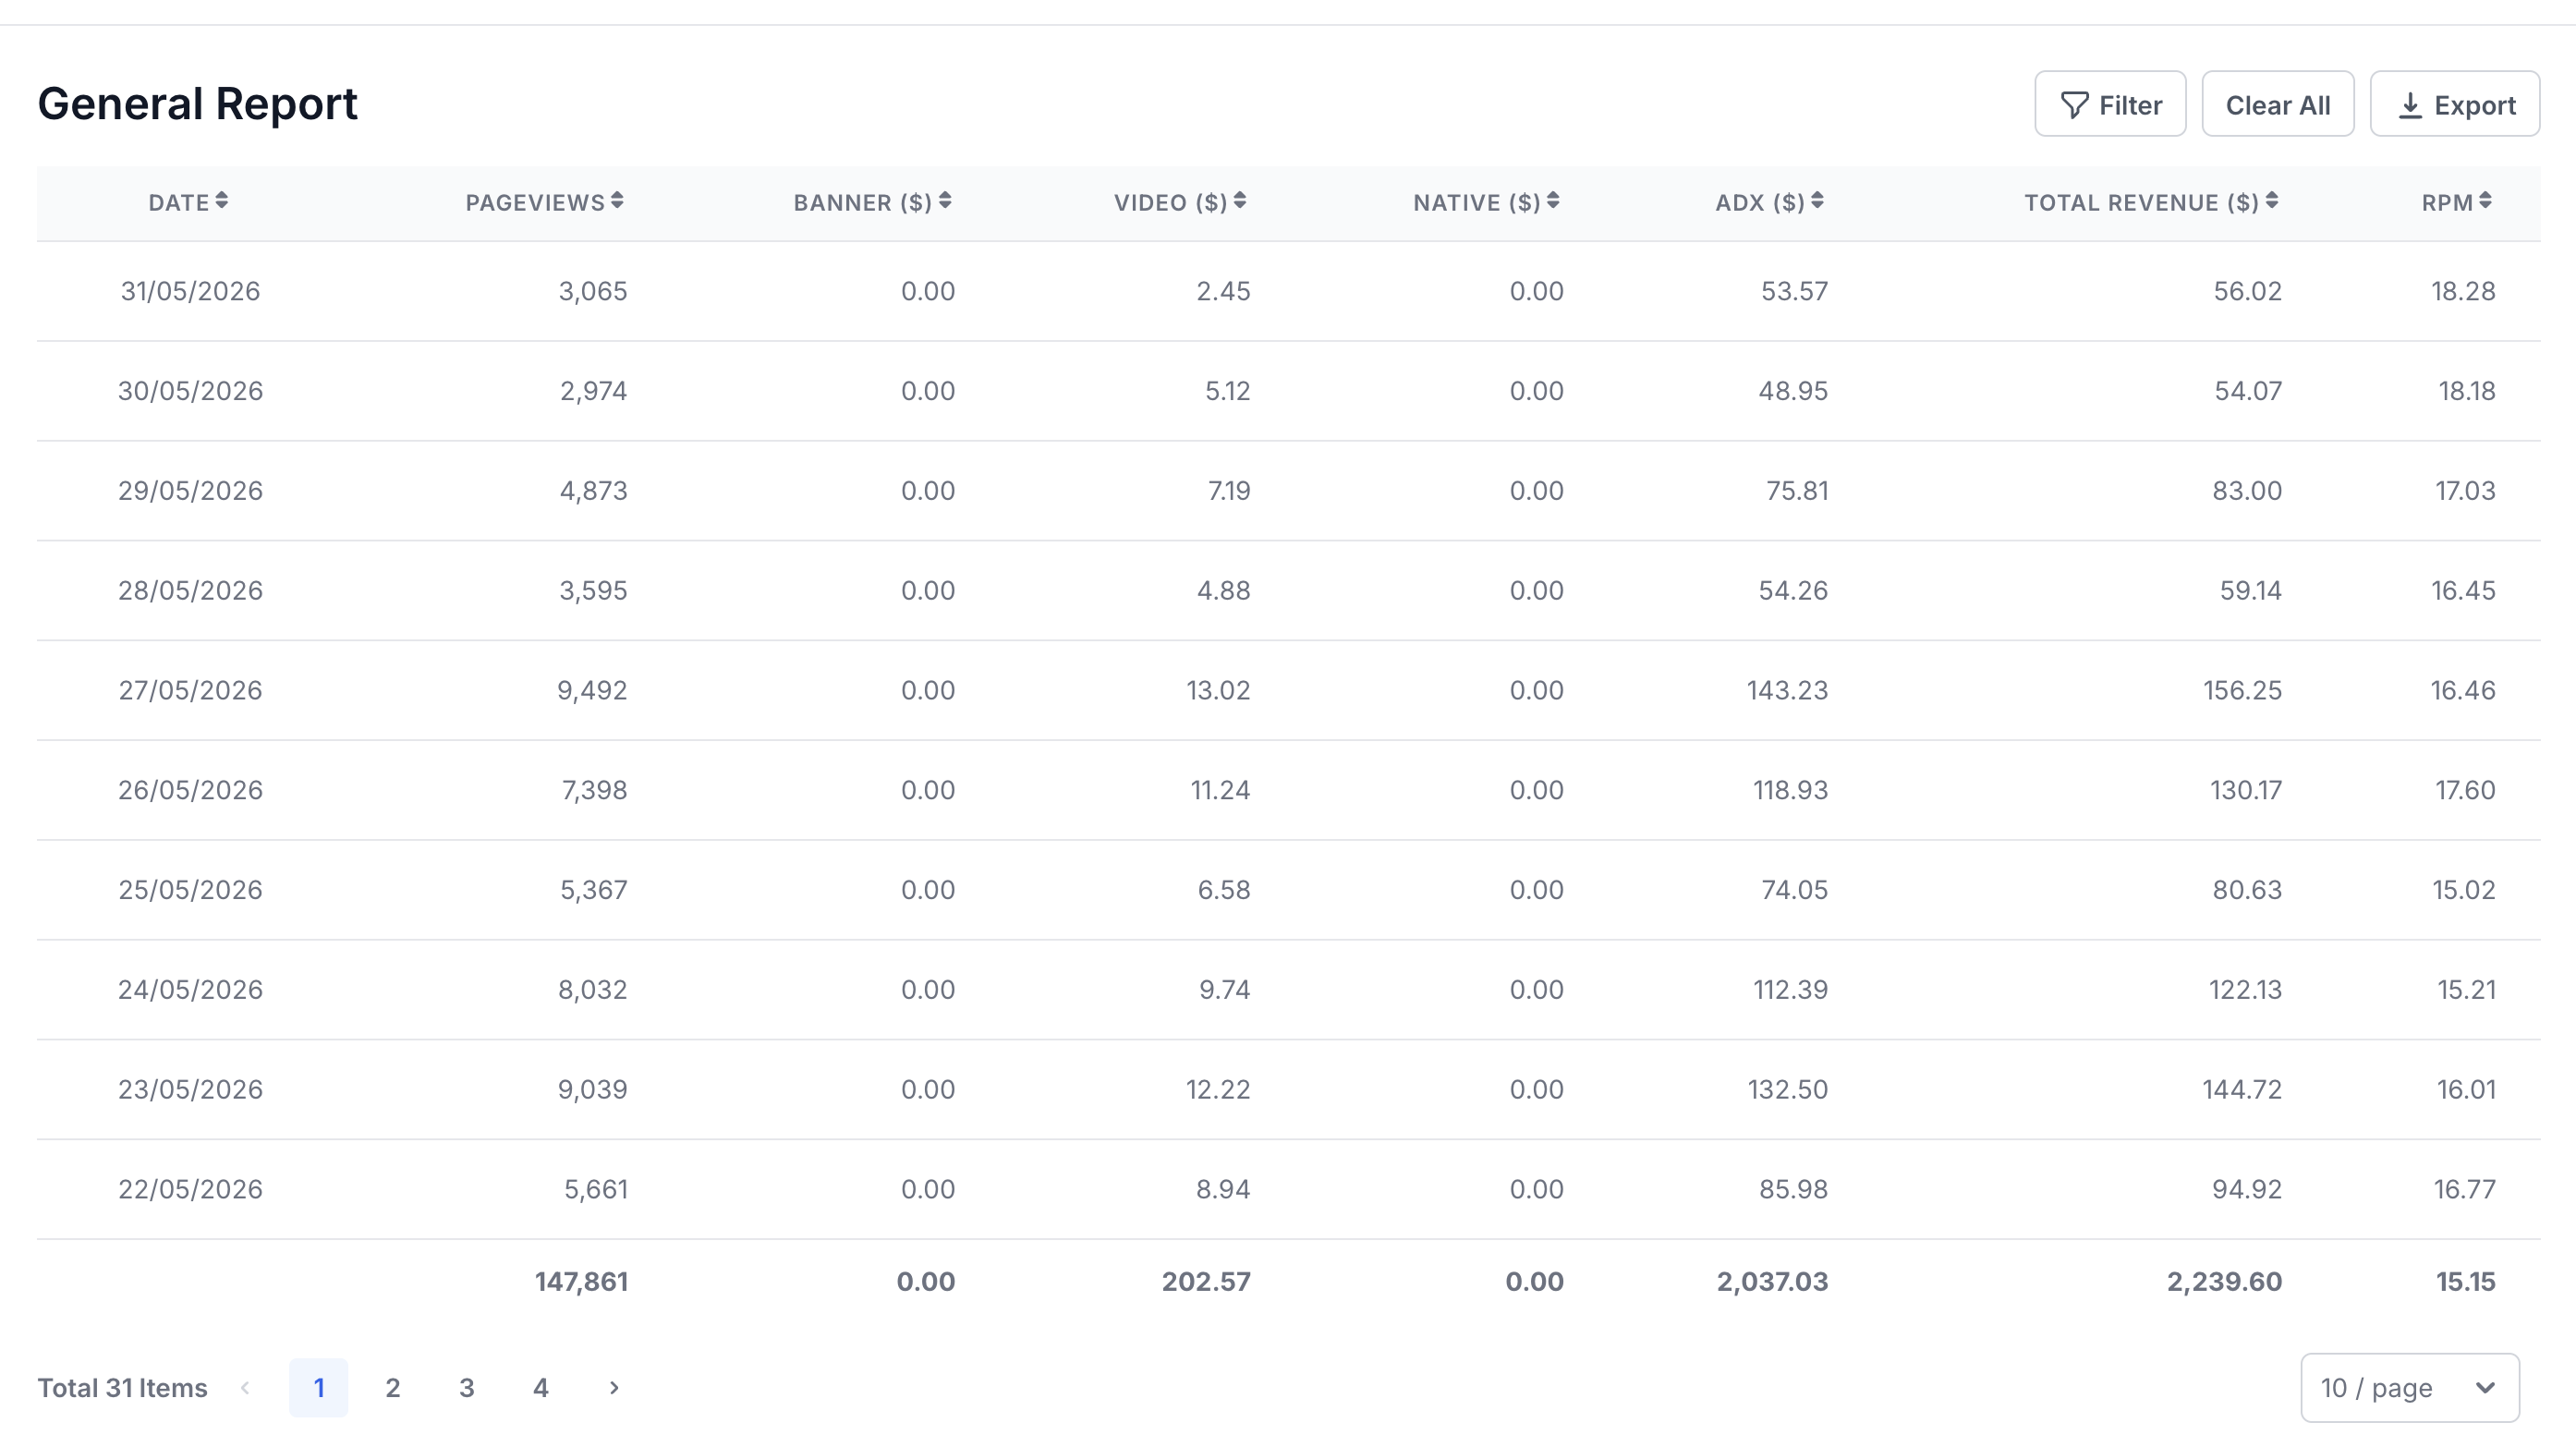Go to pagination page 3
The image size is (2576, 1447).
click(467, 1387)
